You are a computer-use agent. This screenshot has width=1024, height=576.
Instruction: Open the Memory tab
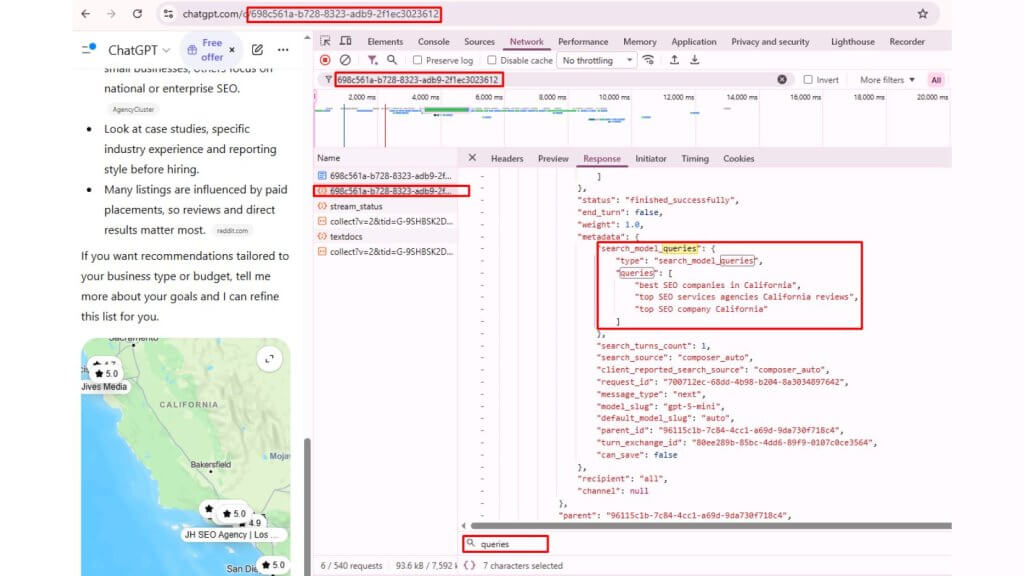point(640,42)
